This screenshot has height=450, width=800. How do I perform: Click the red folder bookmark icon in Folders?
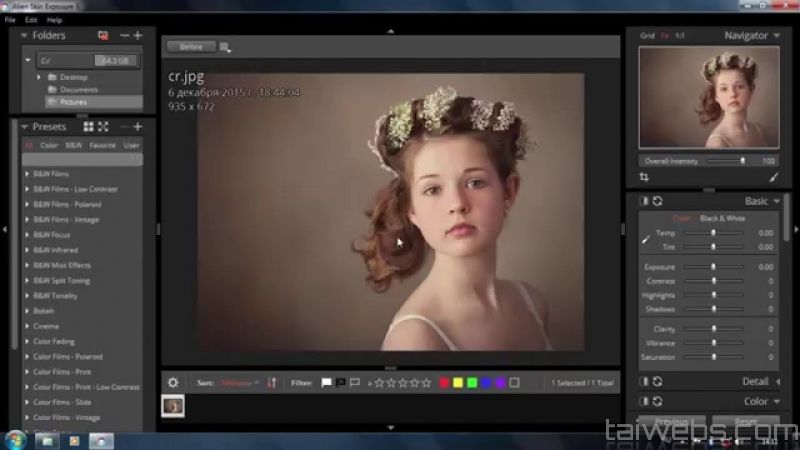[103, 35]
